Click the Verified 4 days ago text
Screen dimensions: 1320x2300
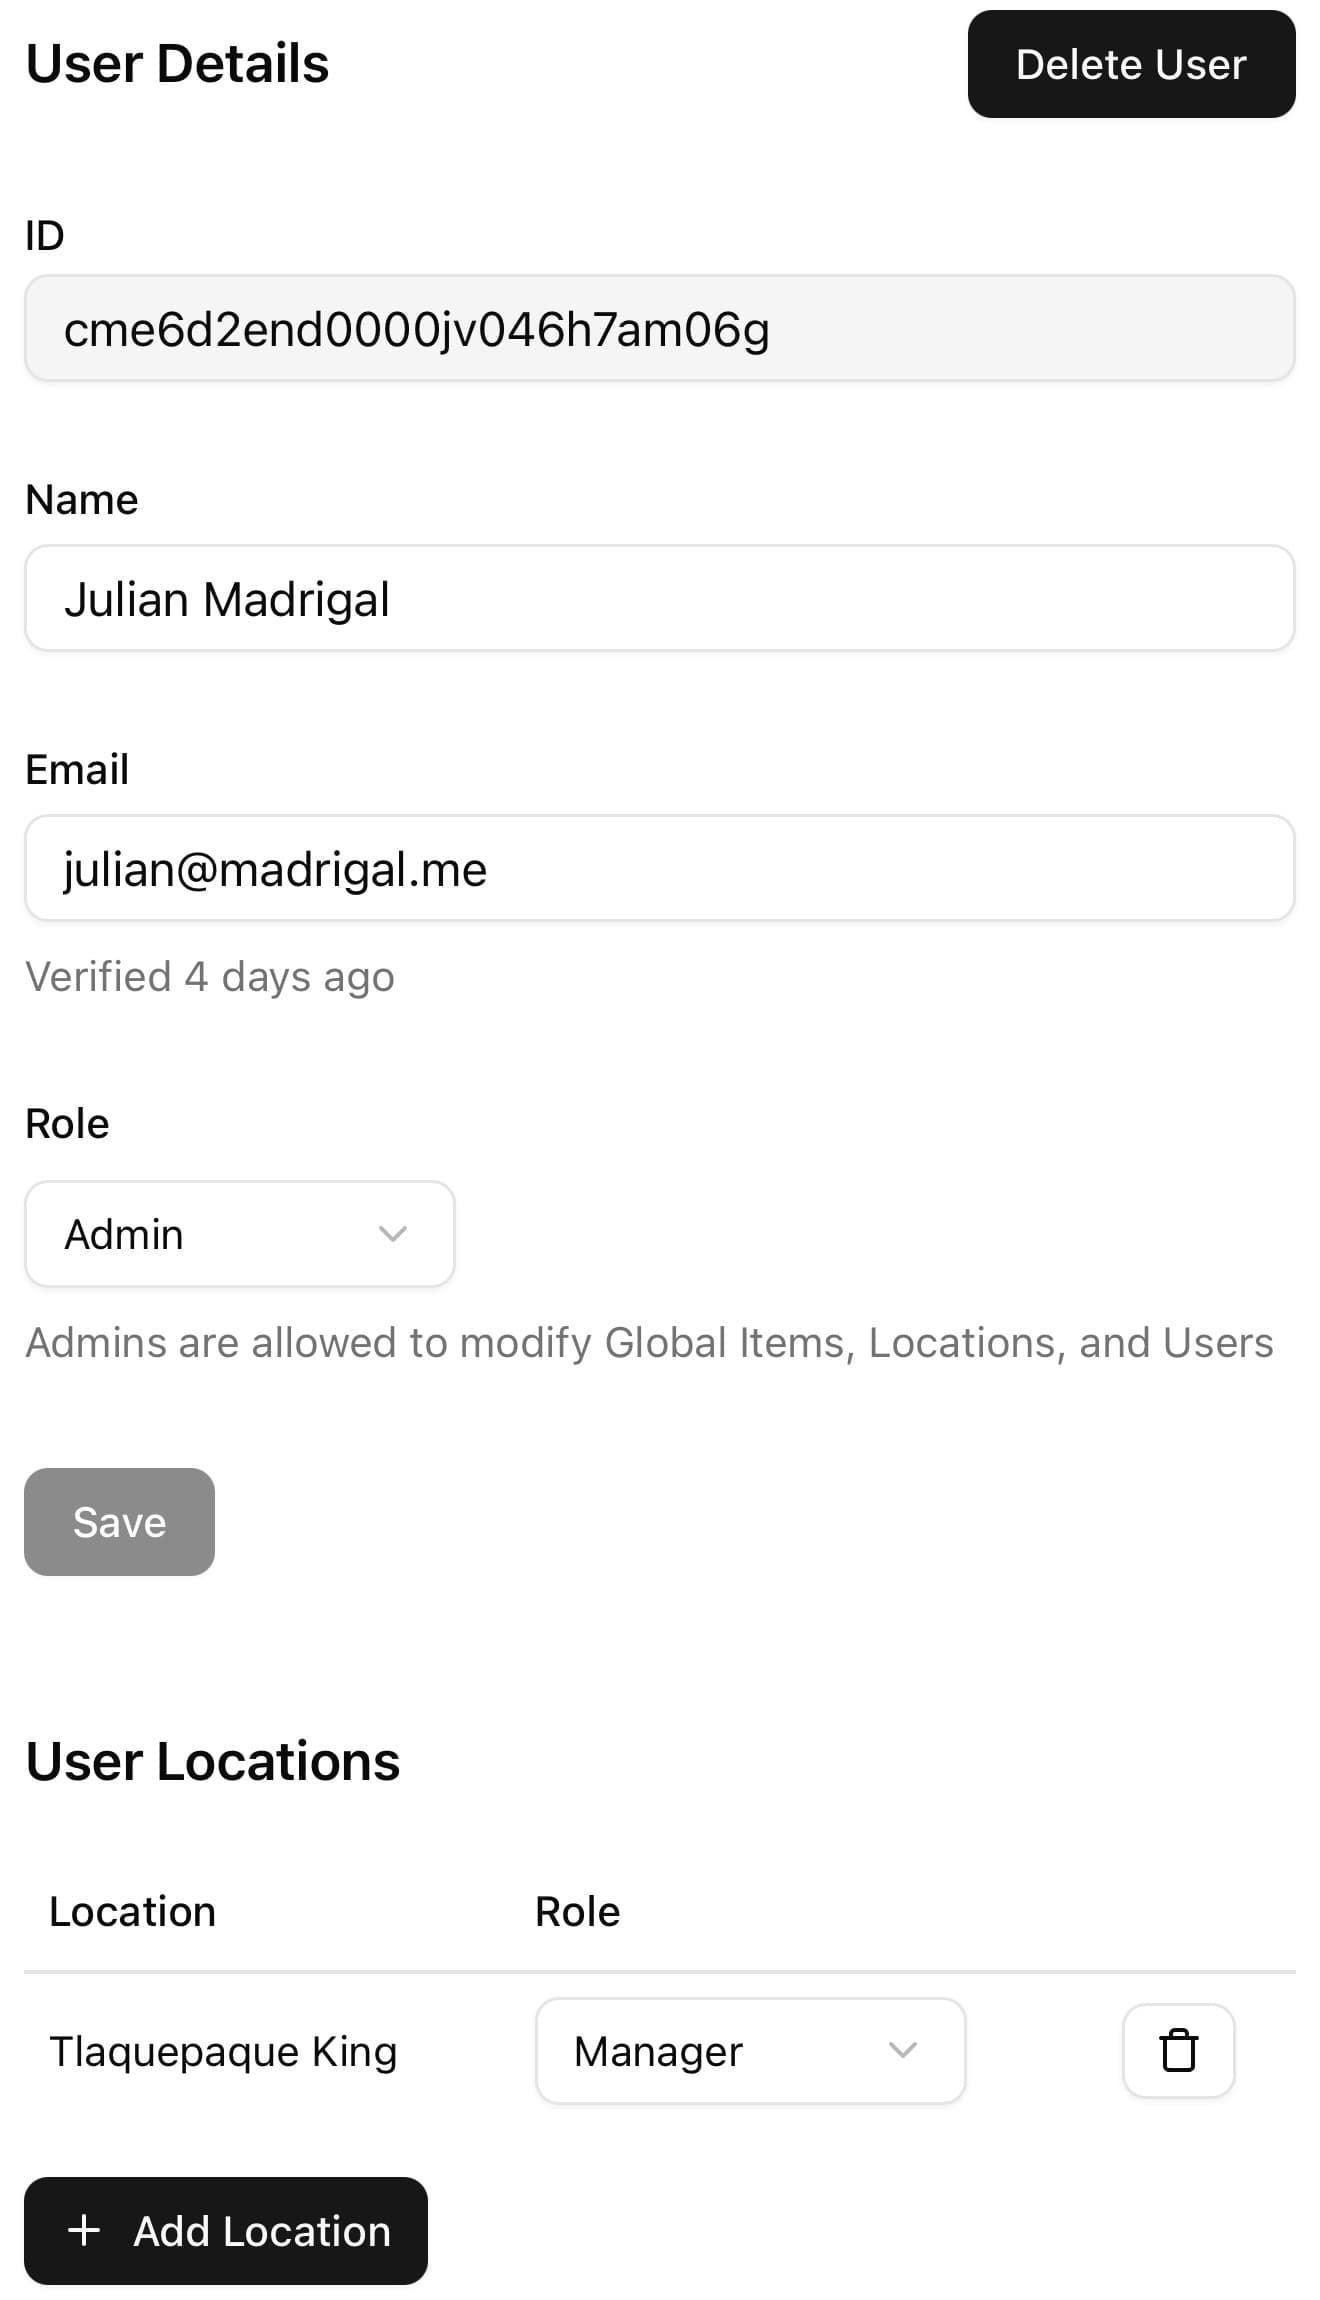pyautogui.click(x=210, y=977)
